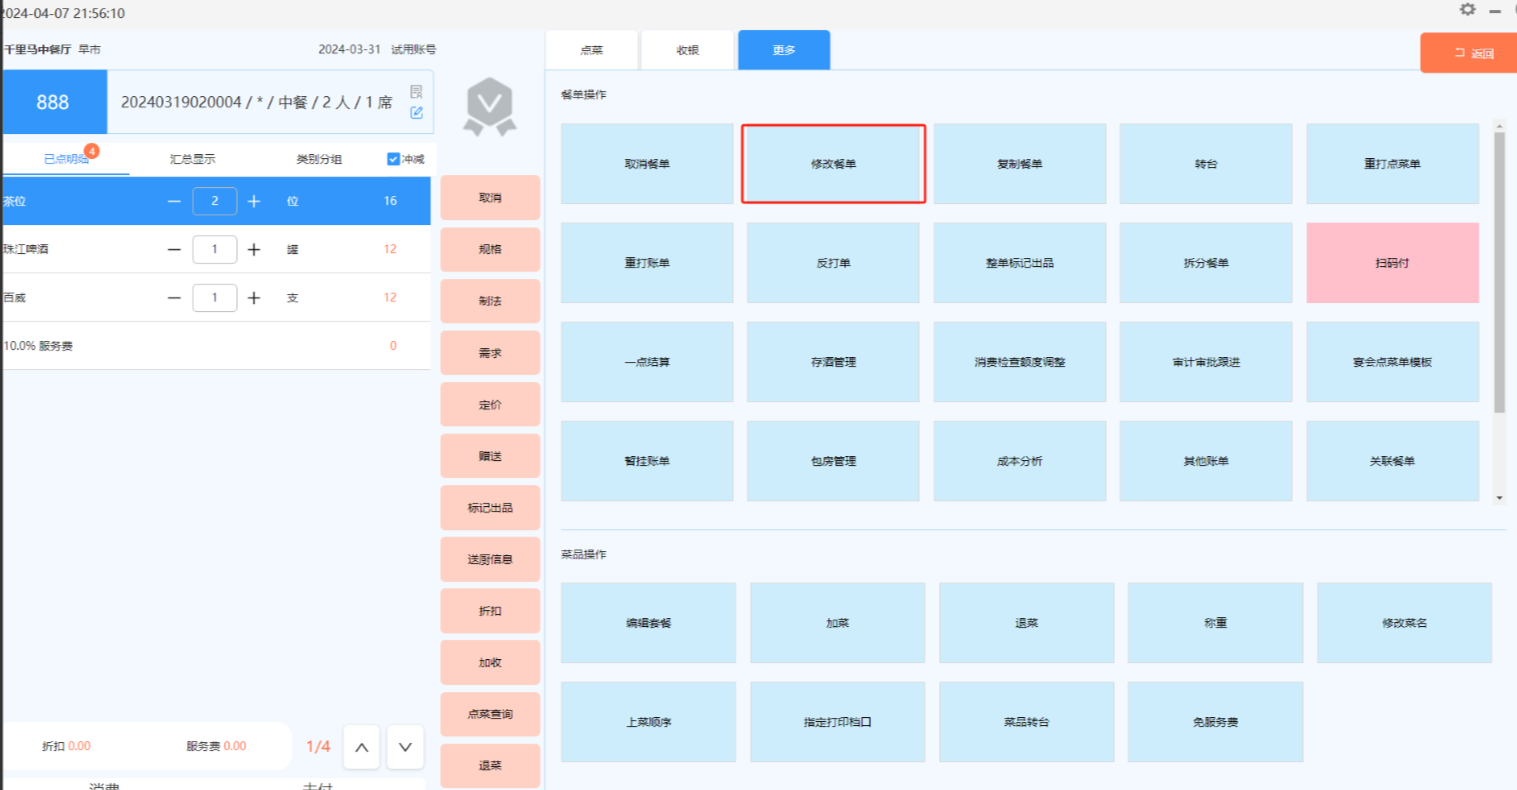
Task: Click scrollbar down arrow in 餐单操作 panel
Action: (1499, 497)
